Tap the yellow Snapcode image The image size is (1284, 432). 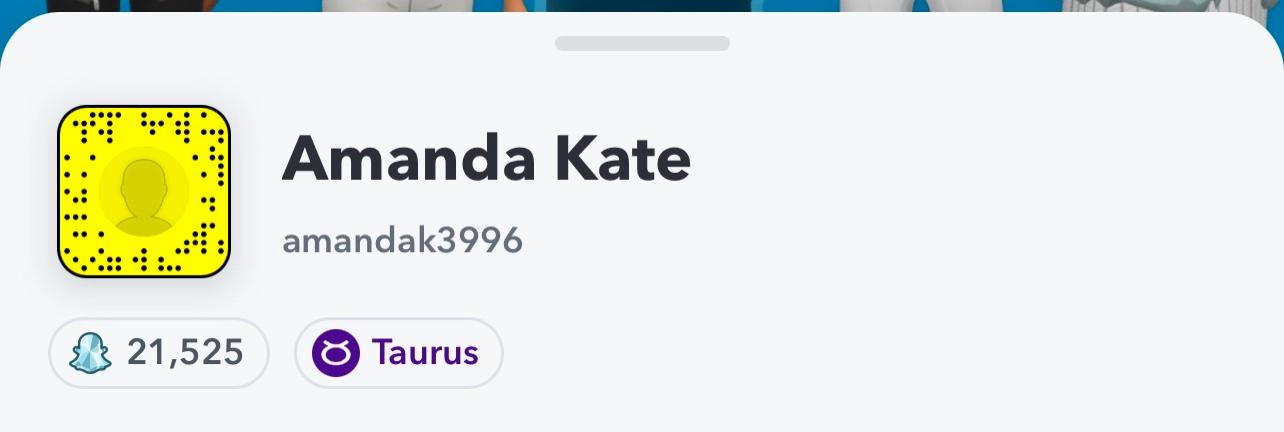coord(144,191)
